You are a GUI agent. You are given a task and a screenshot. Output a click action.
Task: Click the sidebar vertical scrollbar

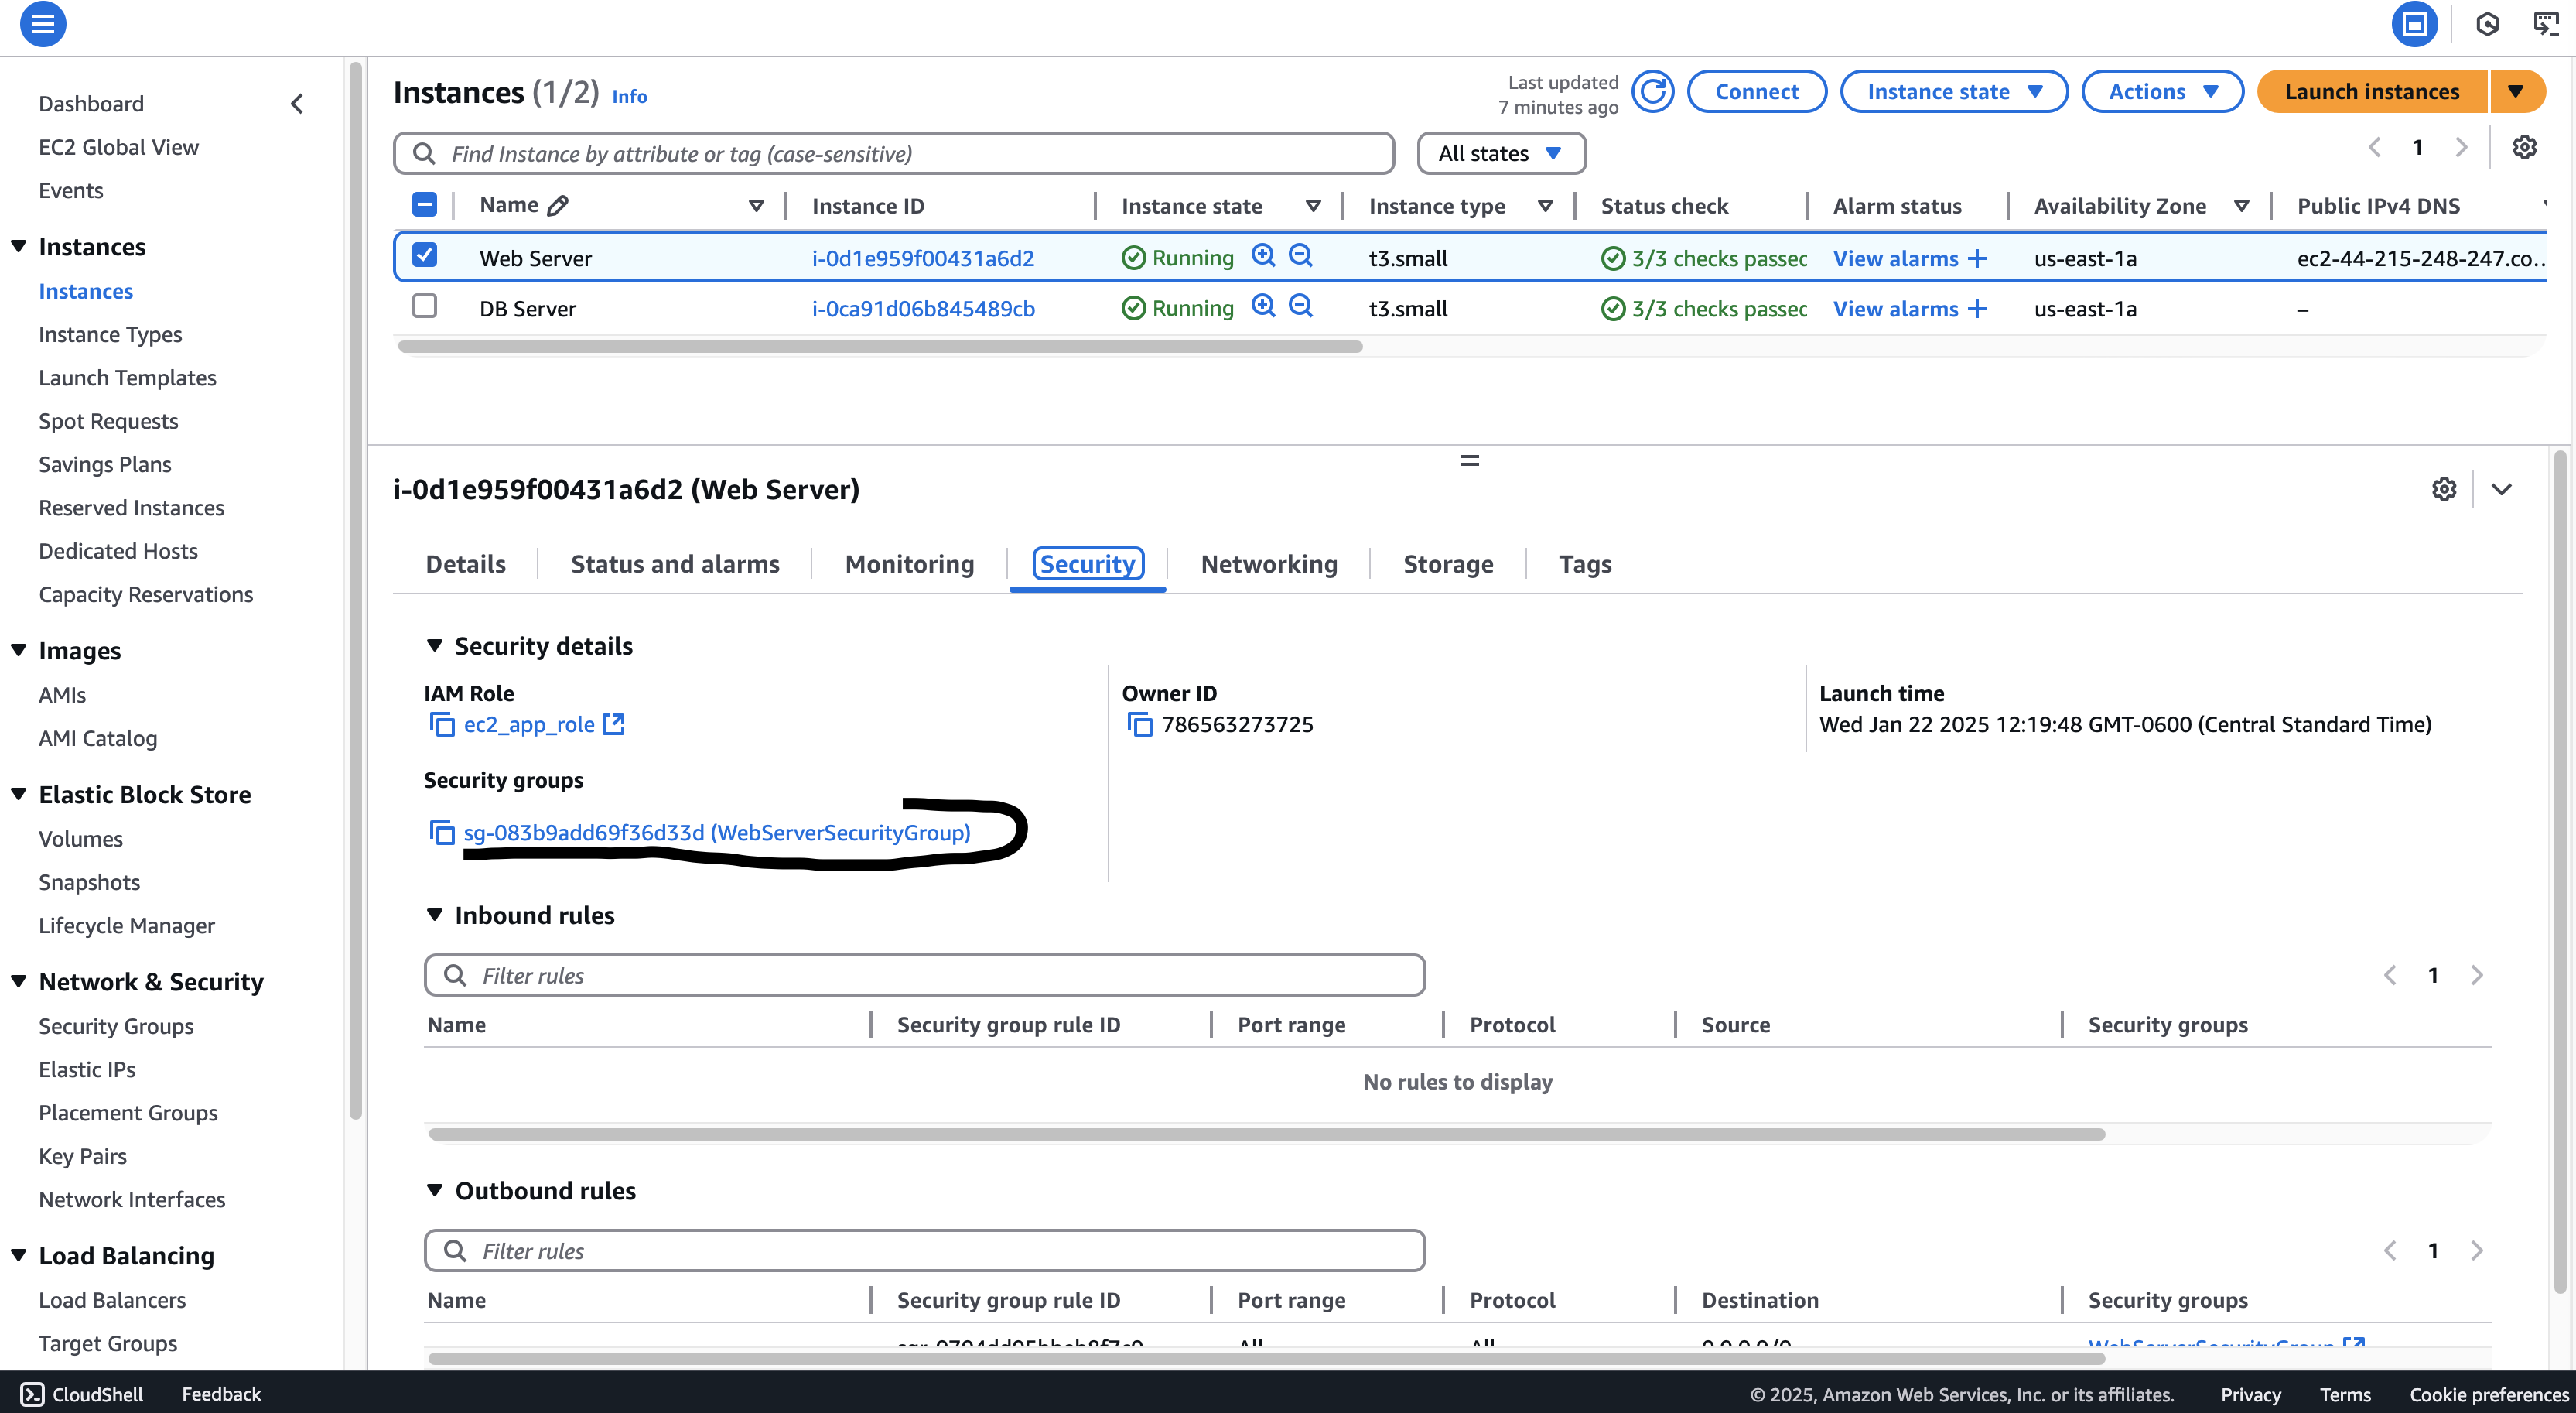[355, 590]
